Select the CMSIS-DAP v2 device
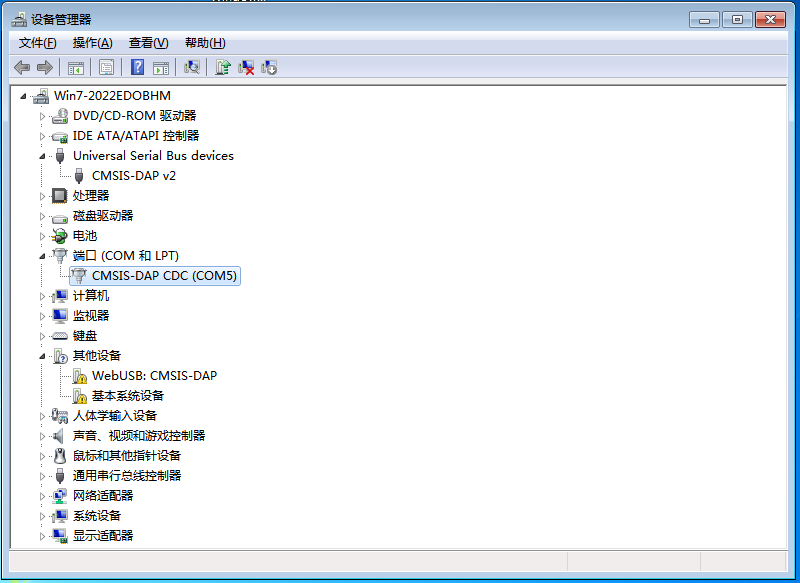The image size is (800, 583). 133,176
